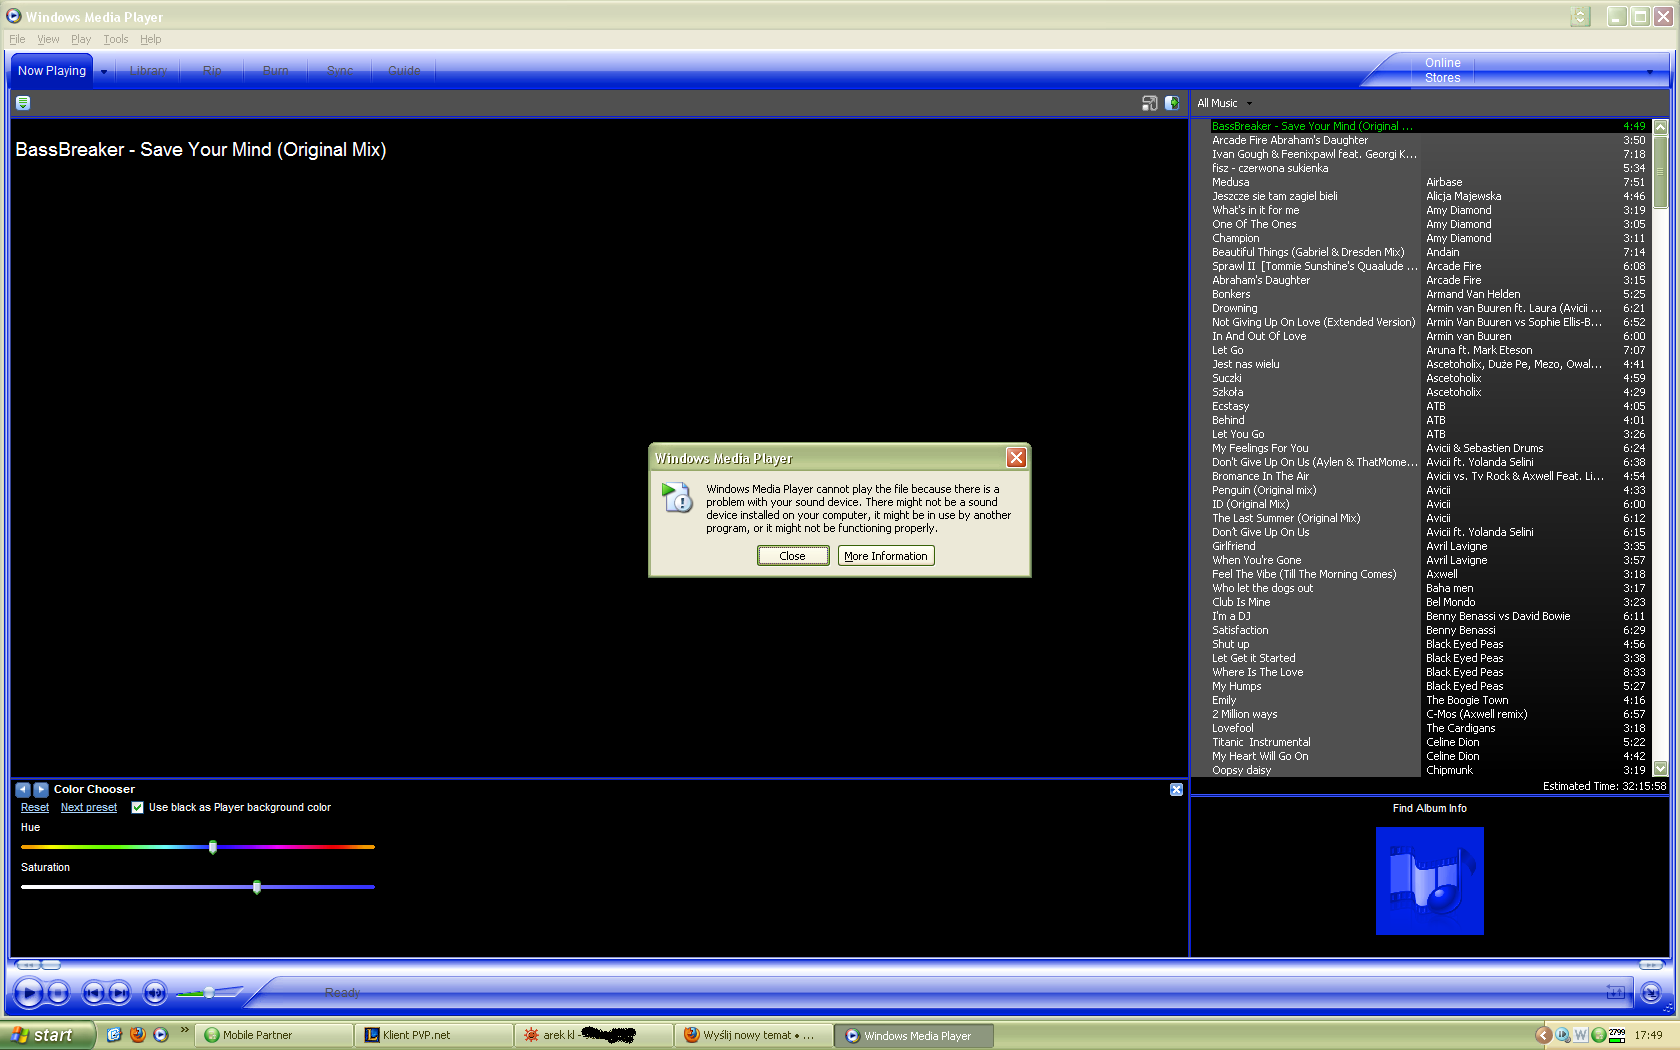Image resolution: width=1680 pixels, height=1050 pixels.
Task: Close the Color Chooser panel
Action: pos(1176,790)
